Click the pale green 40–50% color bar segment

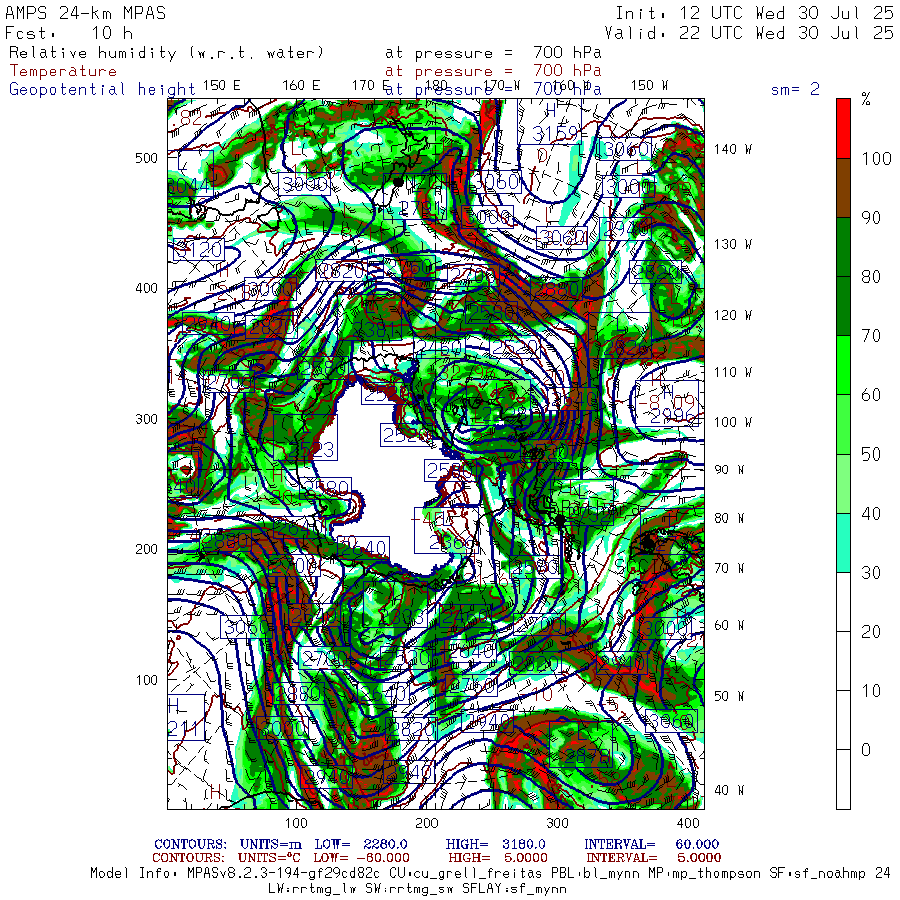[x=843, y=484]
